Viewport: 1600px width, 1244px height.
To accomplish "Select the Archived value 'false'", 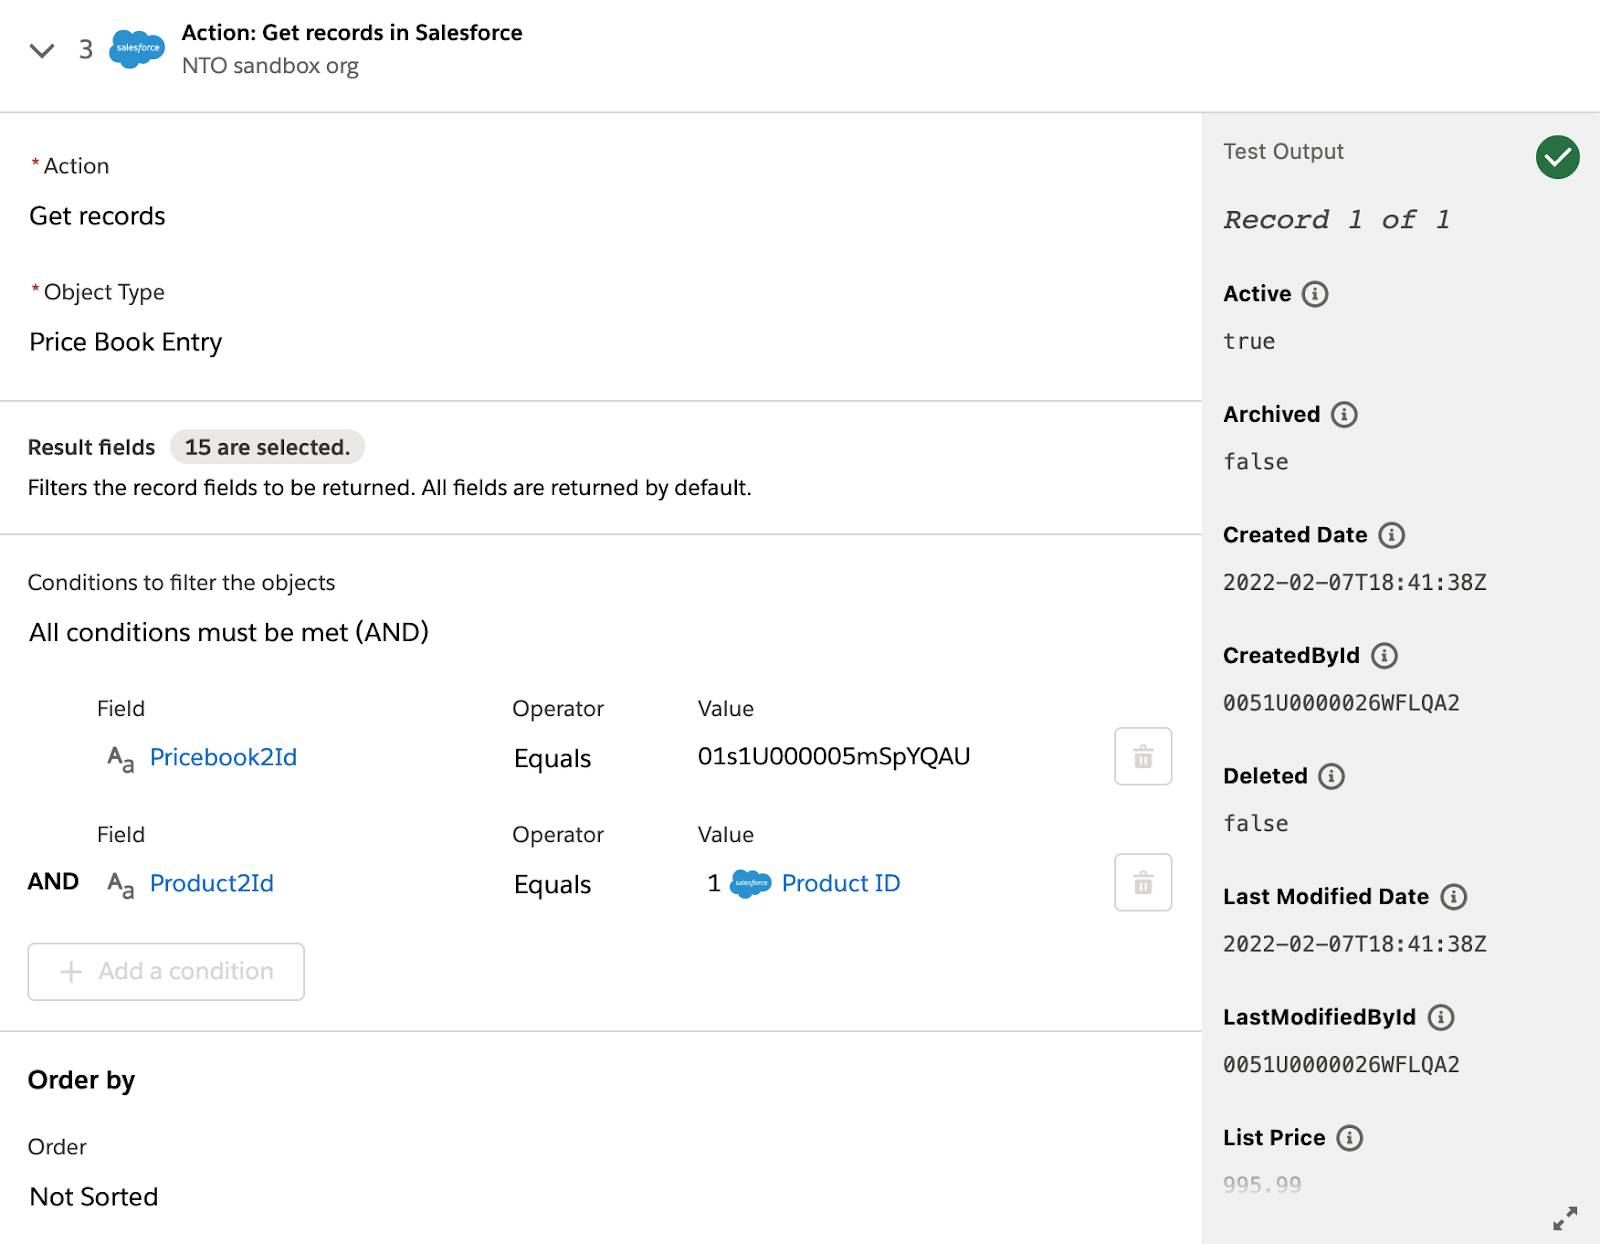I will point(1256,462).
